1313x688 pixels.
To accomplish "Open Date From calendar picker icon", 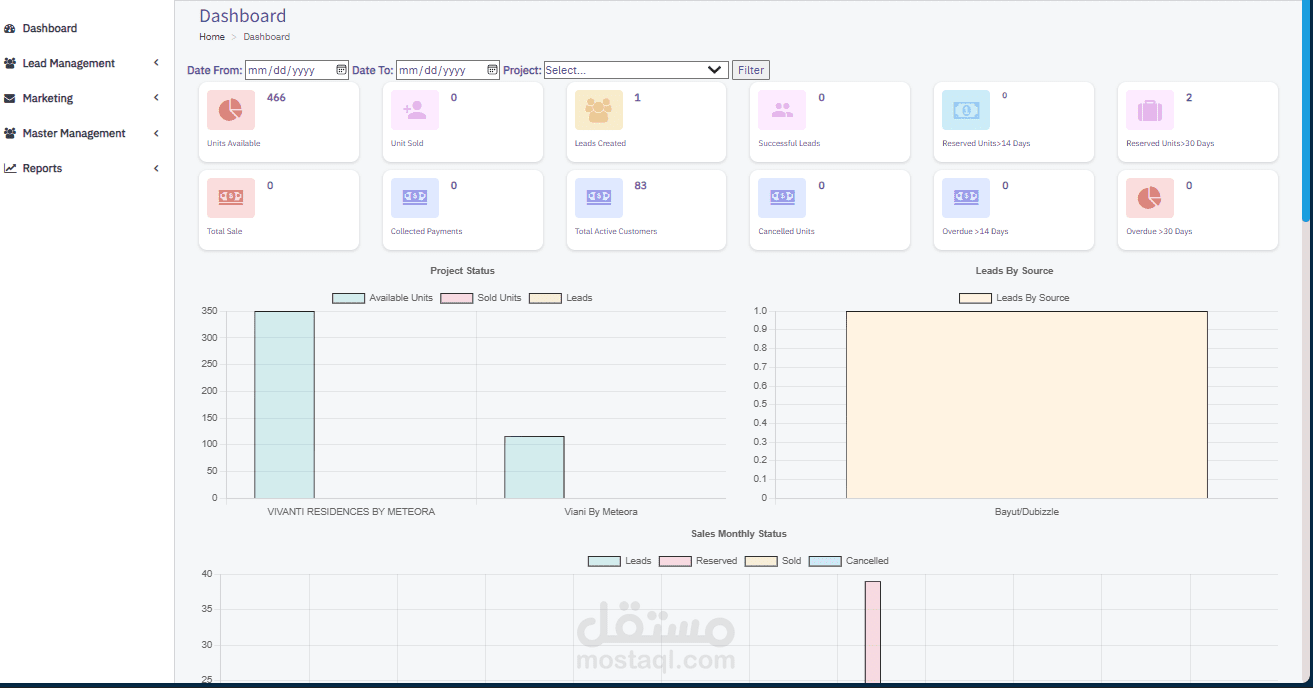I will [x=341, y=70].
